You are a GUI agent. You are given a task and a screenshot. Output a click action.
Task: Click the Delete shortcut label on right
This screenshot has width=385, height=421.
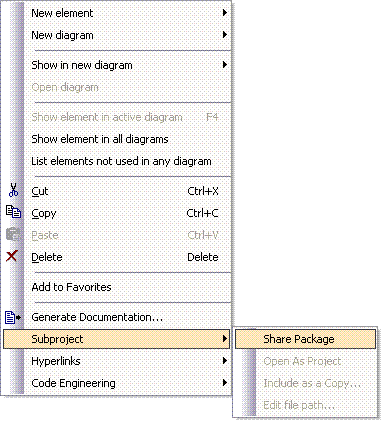click(203, 257)
